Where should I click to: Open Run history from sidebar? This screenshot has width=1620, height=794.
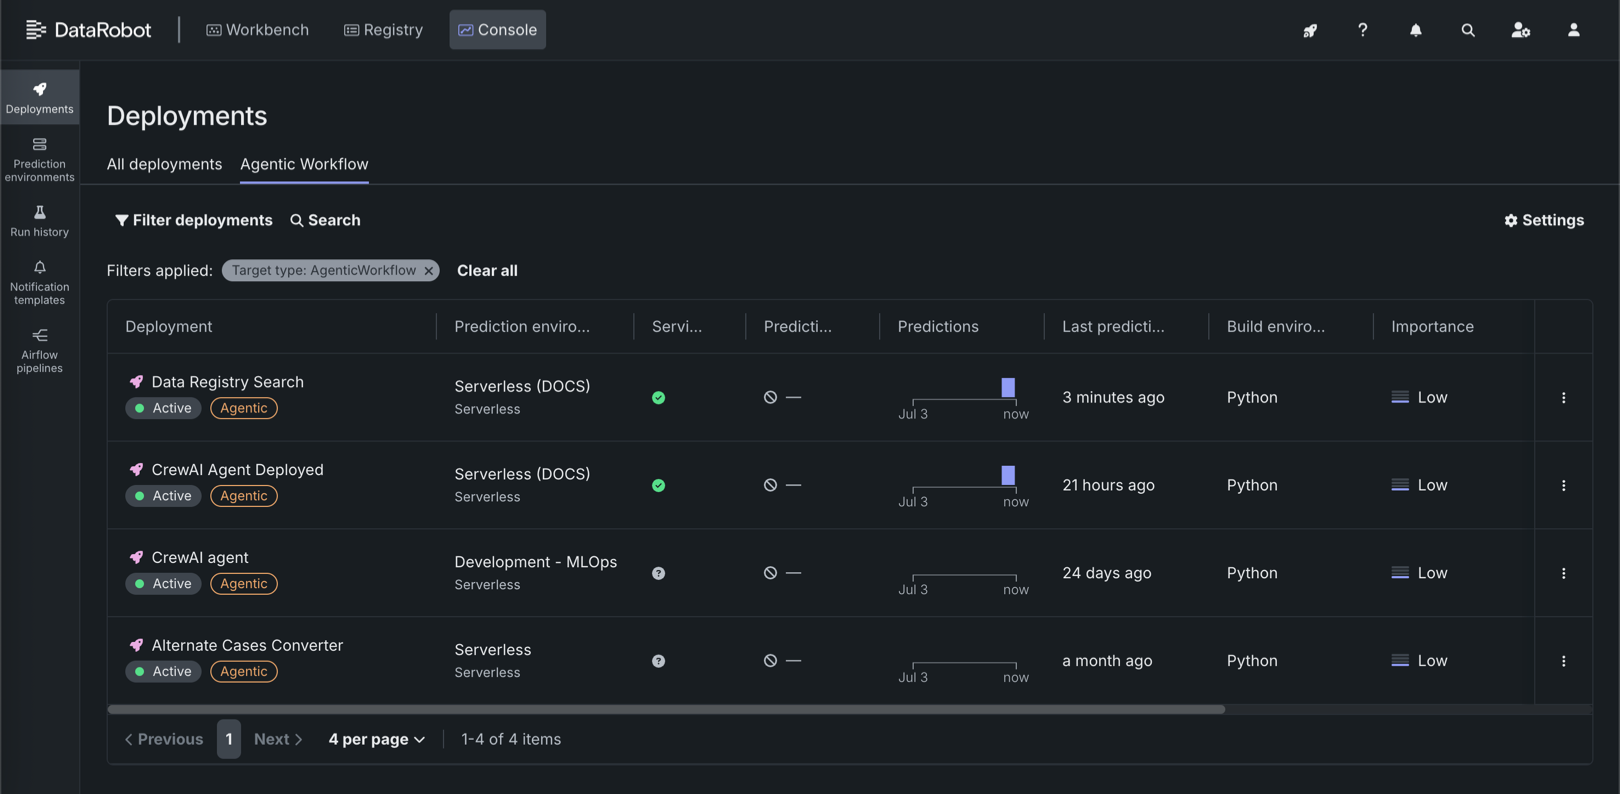39,221
